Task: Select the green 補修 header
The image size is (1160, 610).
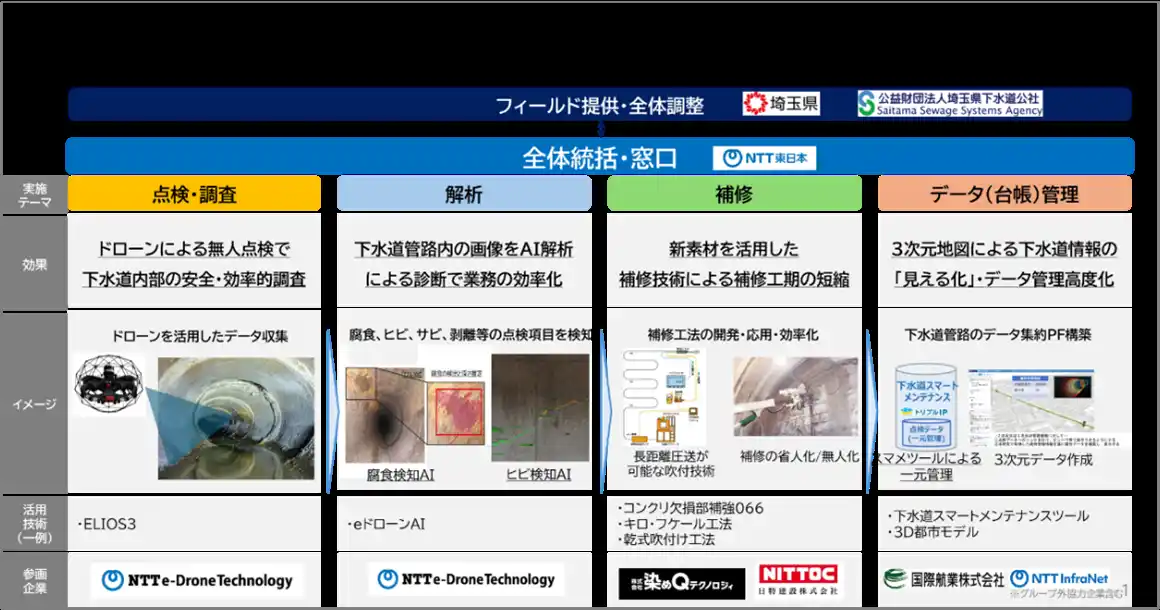Action: 734,194
